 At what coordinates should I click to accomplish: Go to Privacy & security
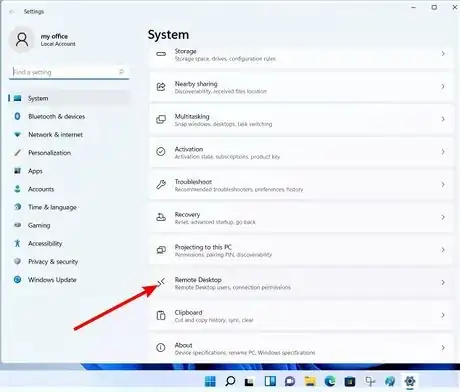tap(69, 262)
